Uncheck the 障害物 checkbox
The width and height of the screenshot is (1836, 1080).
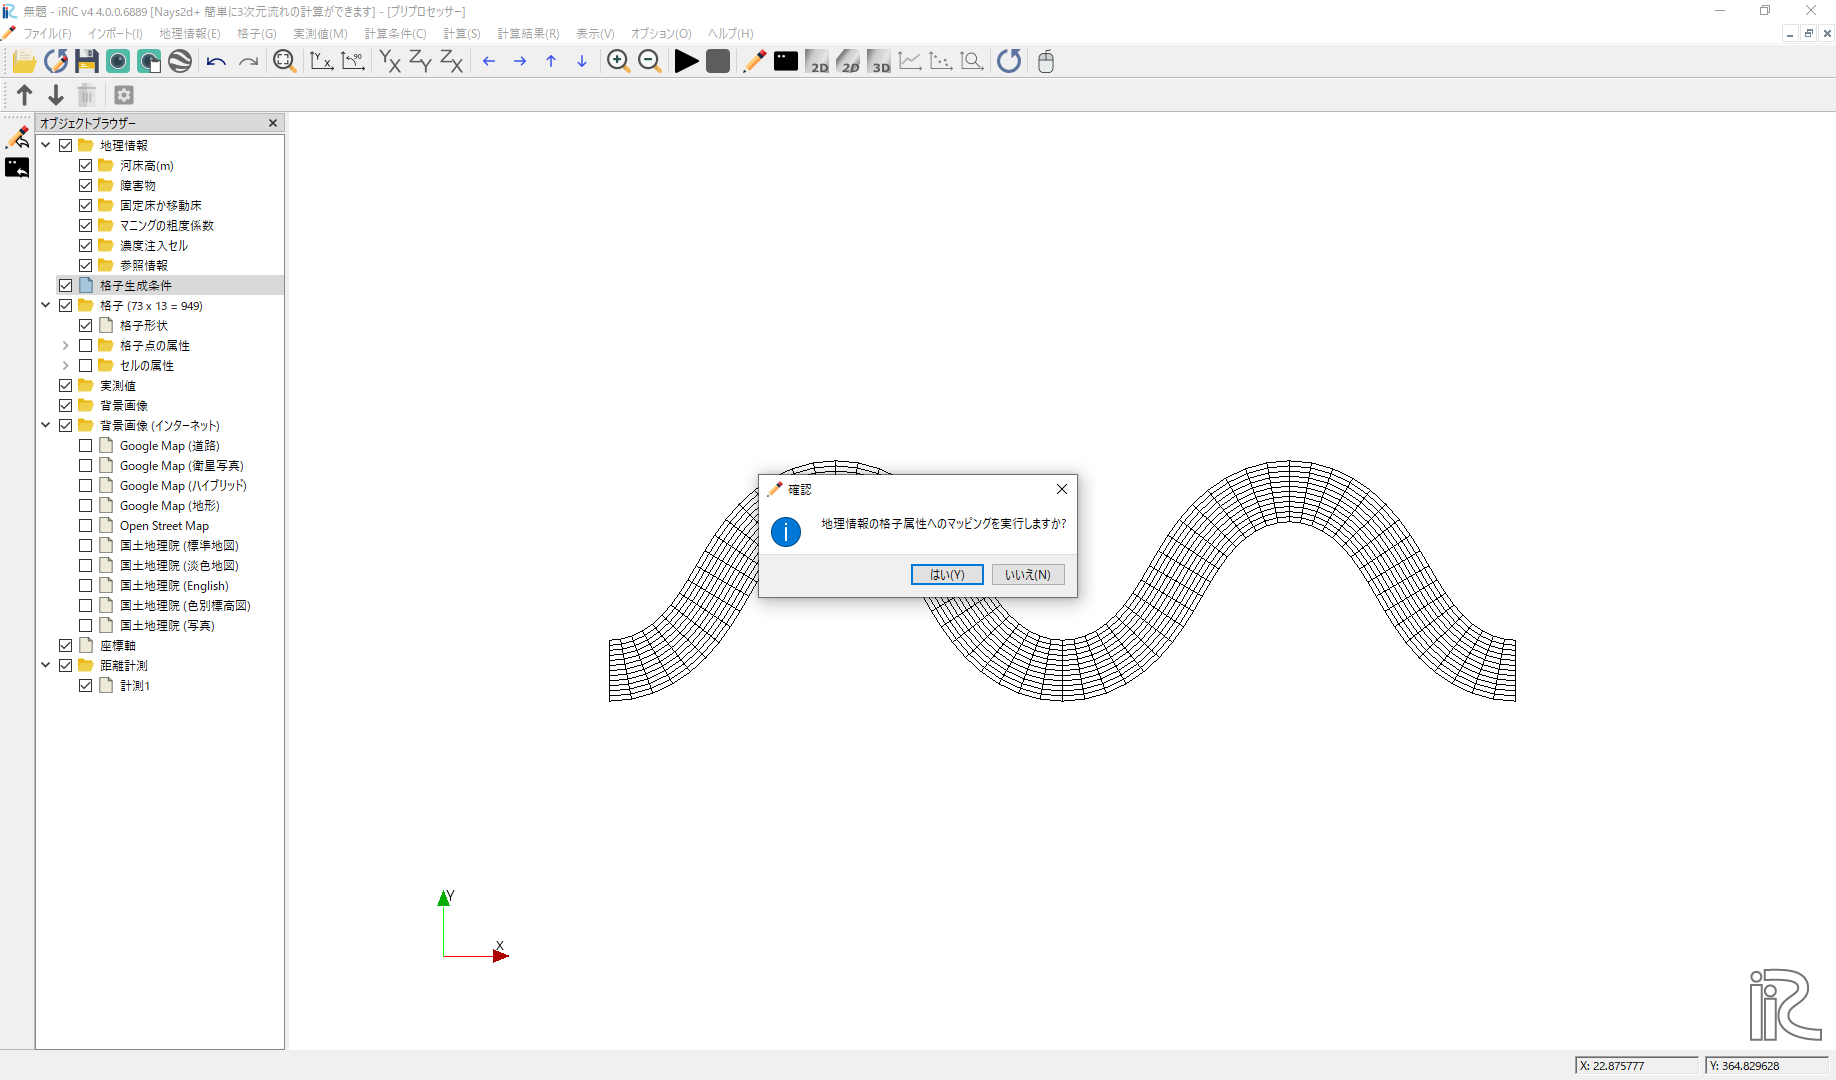click(x=86, y=185)
